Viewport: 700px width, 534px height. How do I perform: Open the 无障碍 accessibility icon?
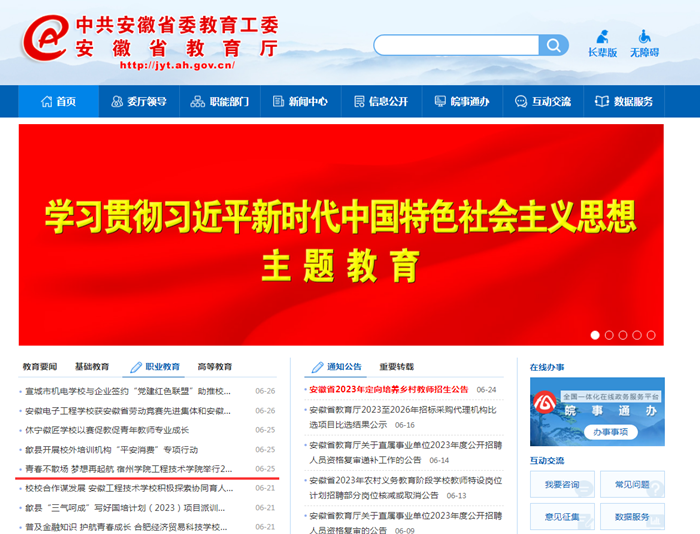(644, 44)
